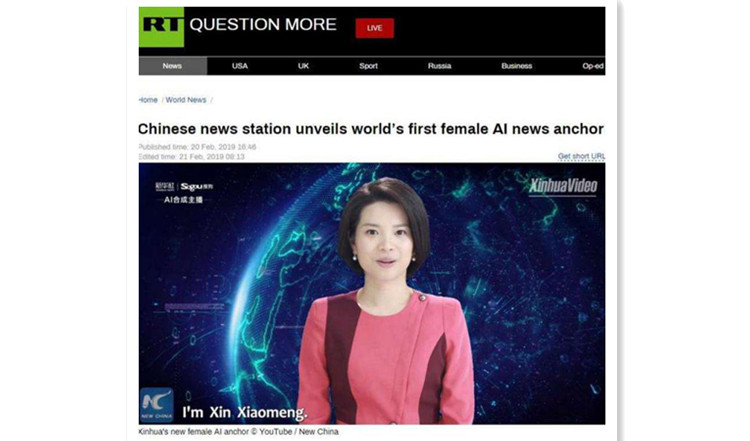Click the New China logo in image corner

pos(156,405)
